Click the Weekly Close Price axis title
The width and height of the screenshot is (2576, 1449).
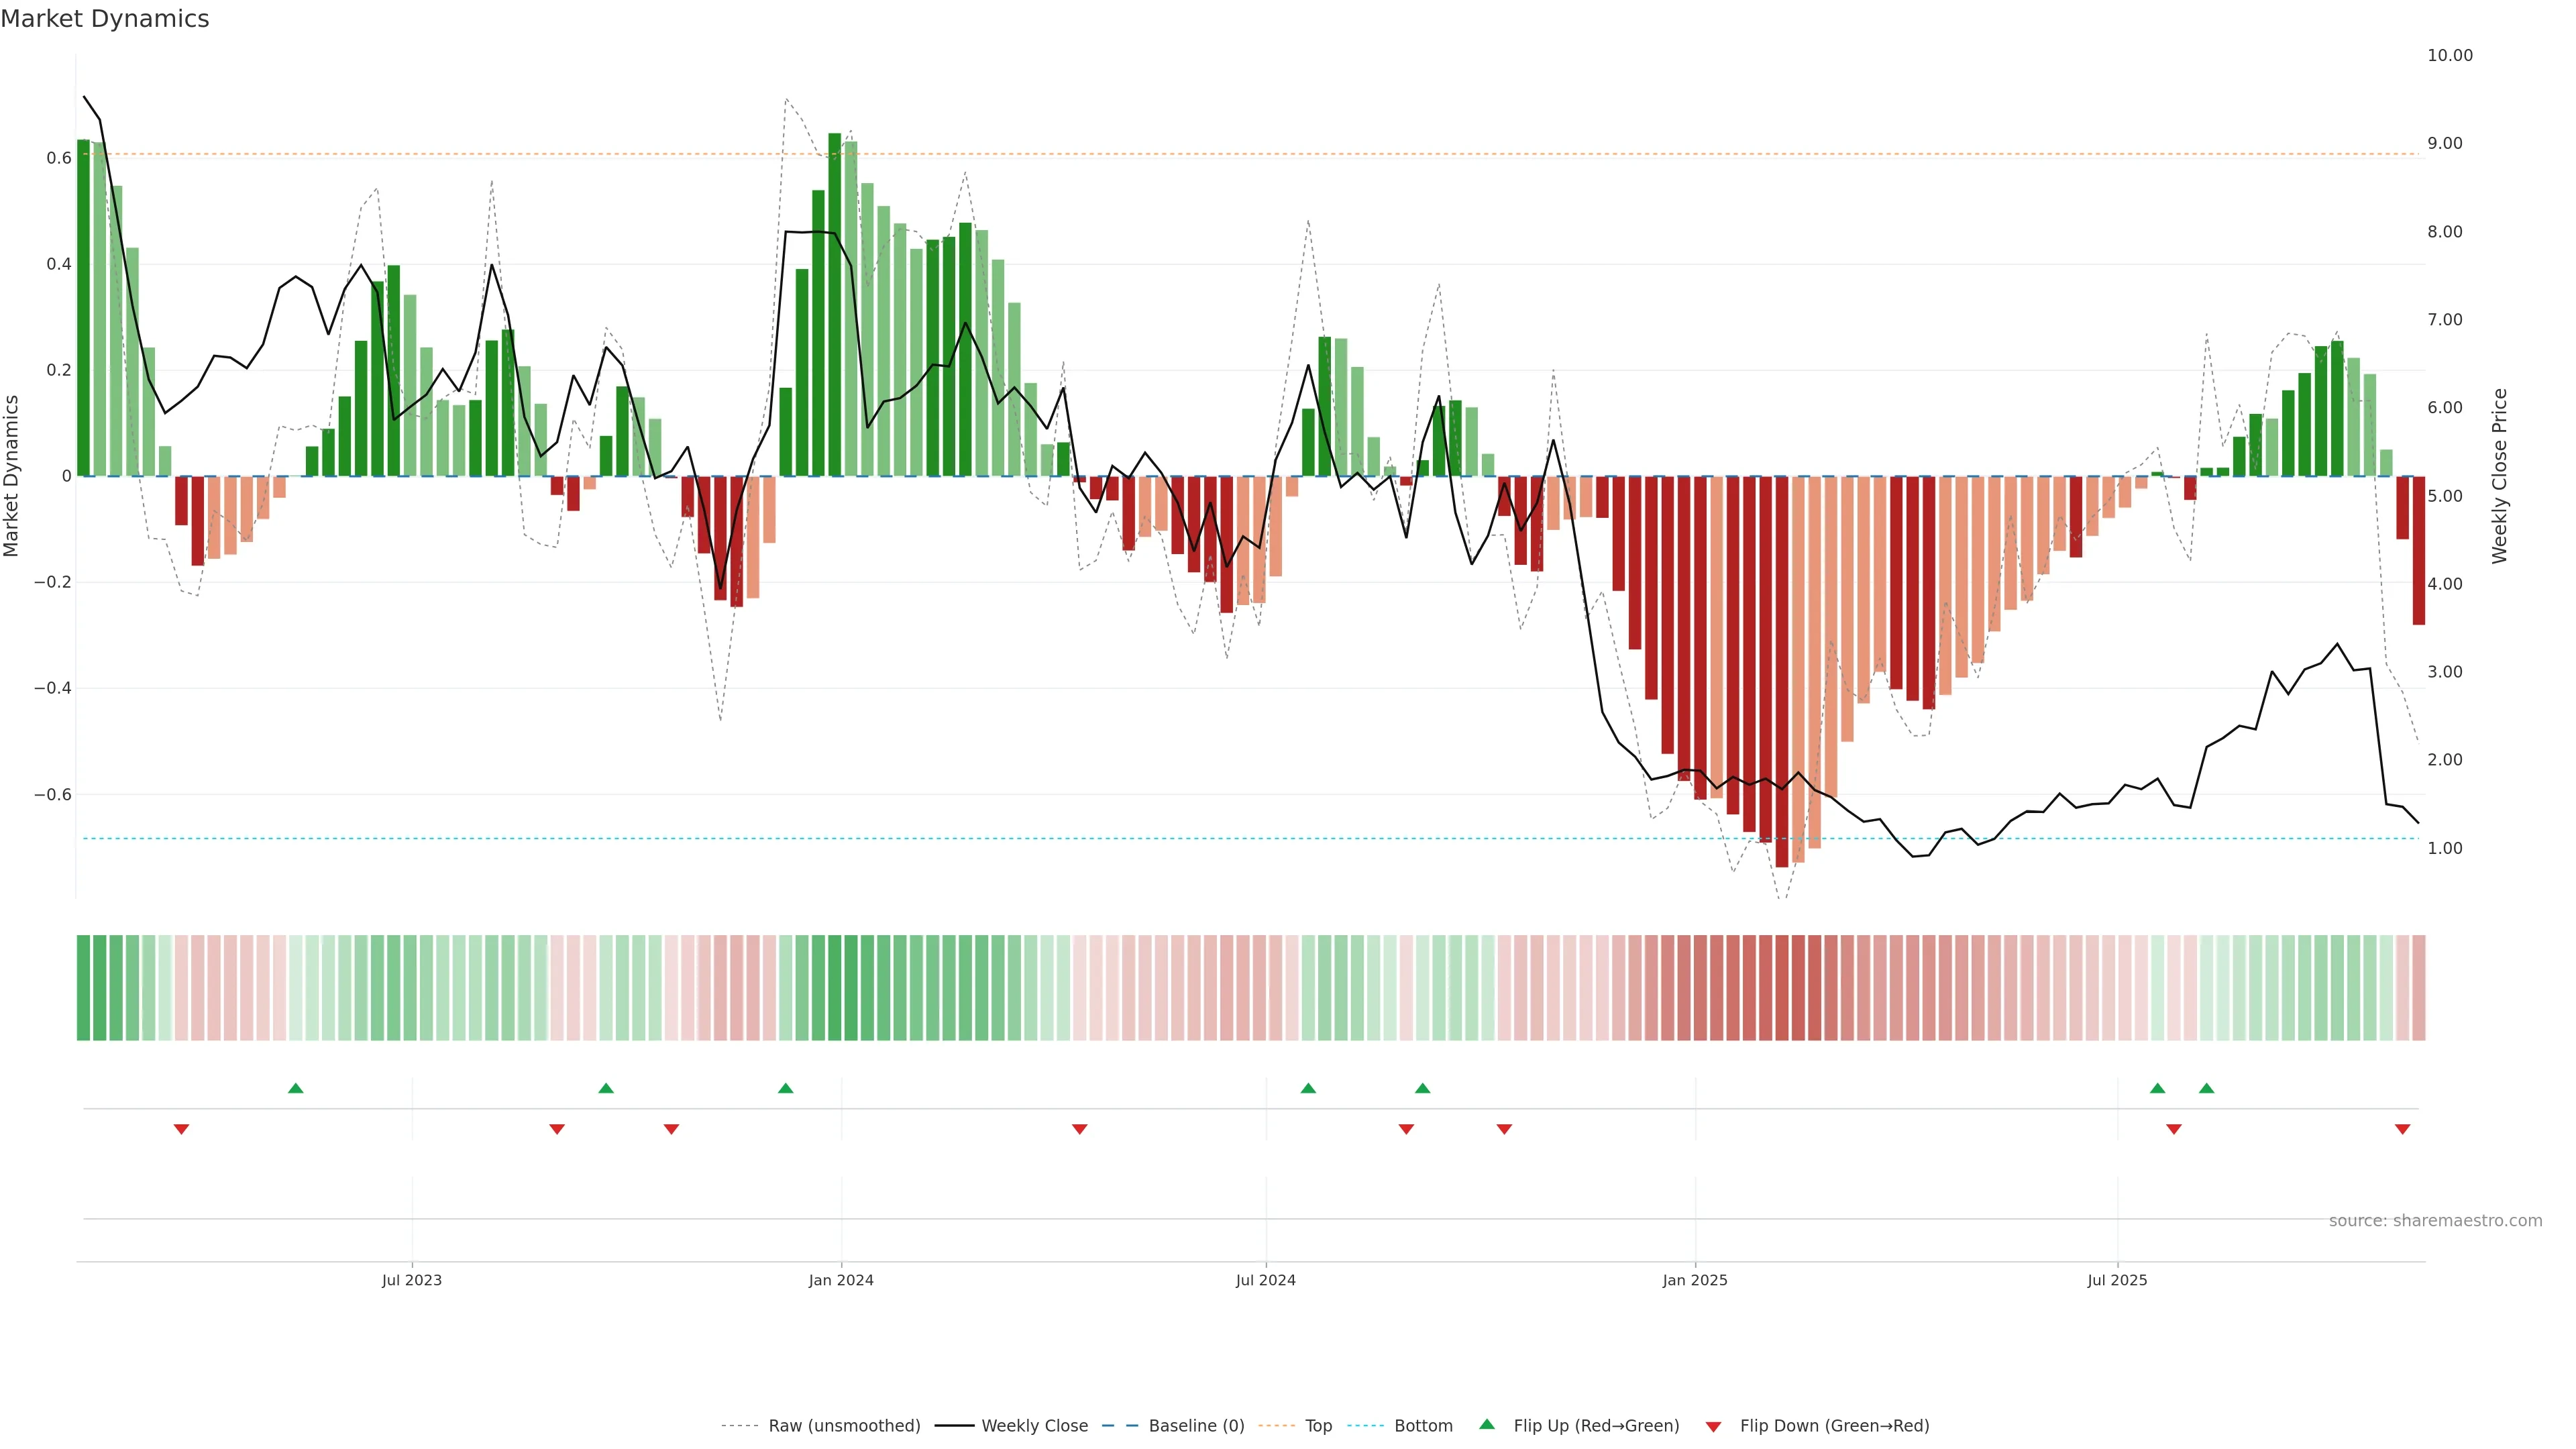click(x=2499, y=476)
